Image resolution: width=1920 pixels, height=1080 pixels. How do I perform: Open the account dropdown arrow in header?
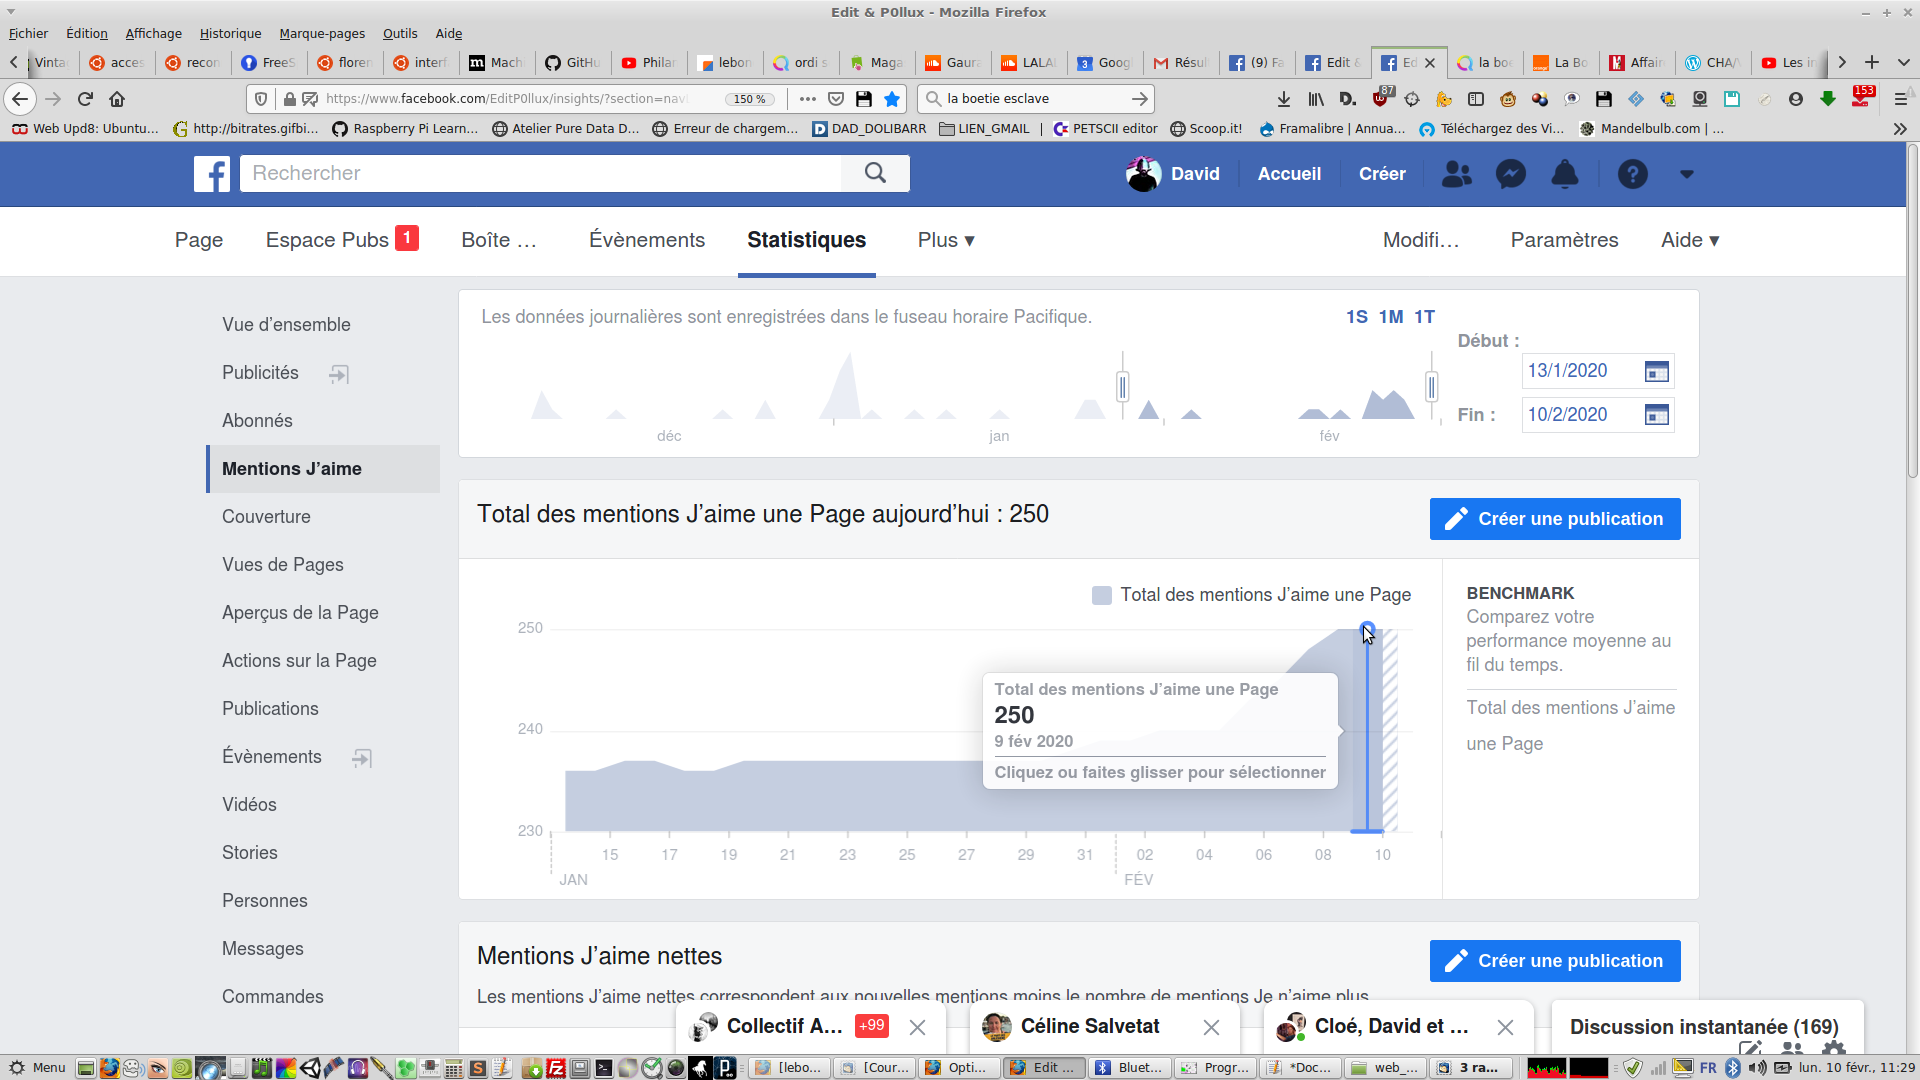pos(1687,174)
